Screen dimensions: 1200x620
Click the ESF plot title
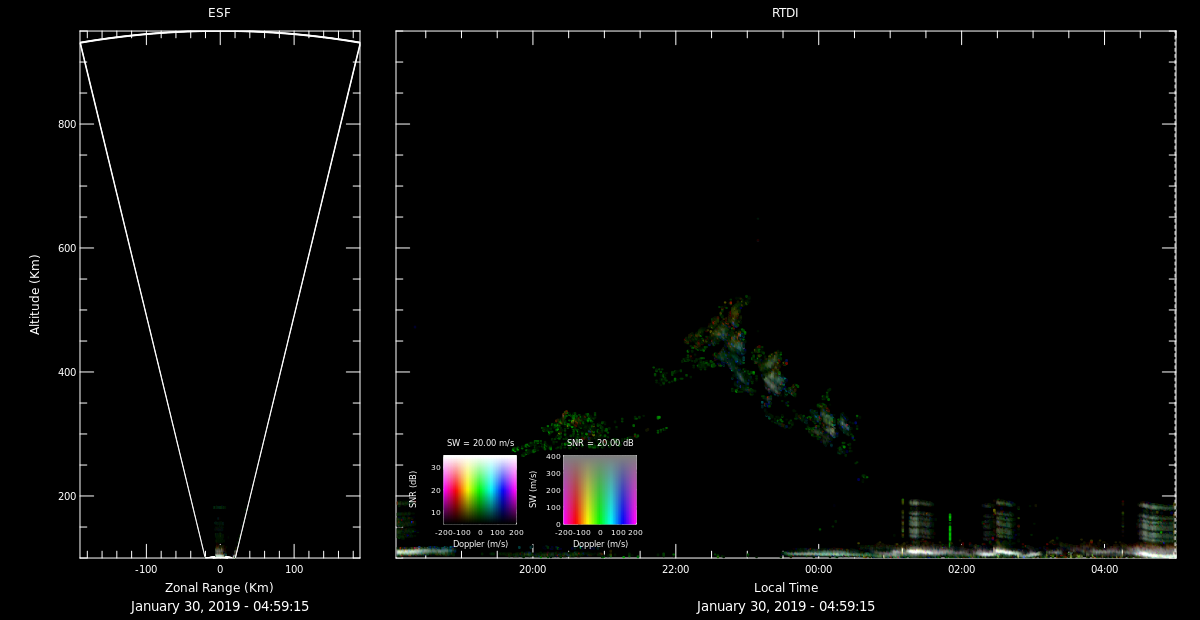219,13
